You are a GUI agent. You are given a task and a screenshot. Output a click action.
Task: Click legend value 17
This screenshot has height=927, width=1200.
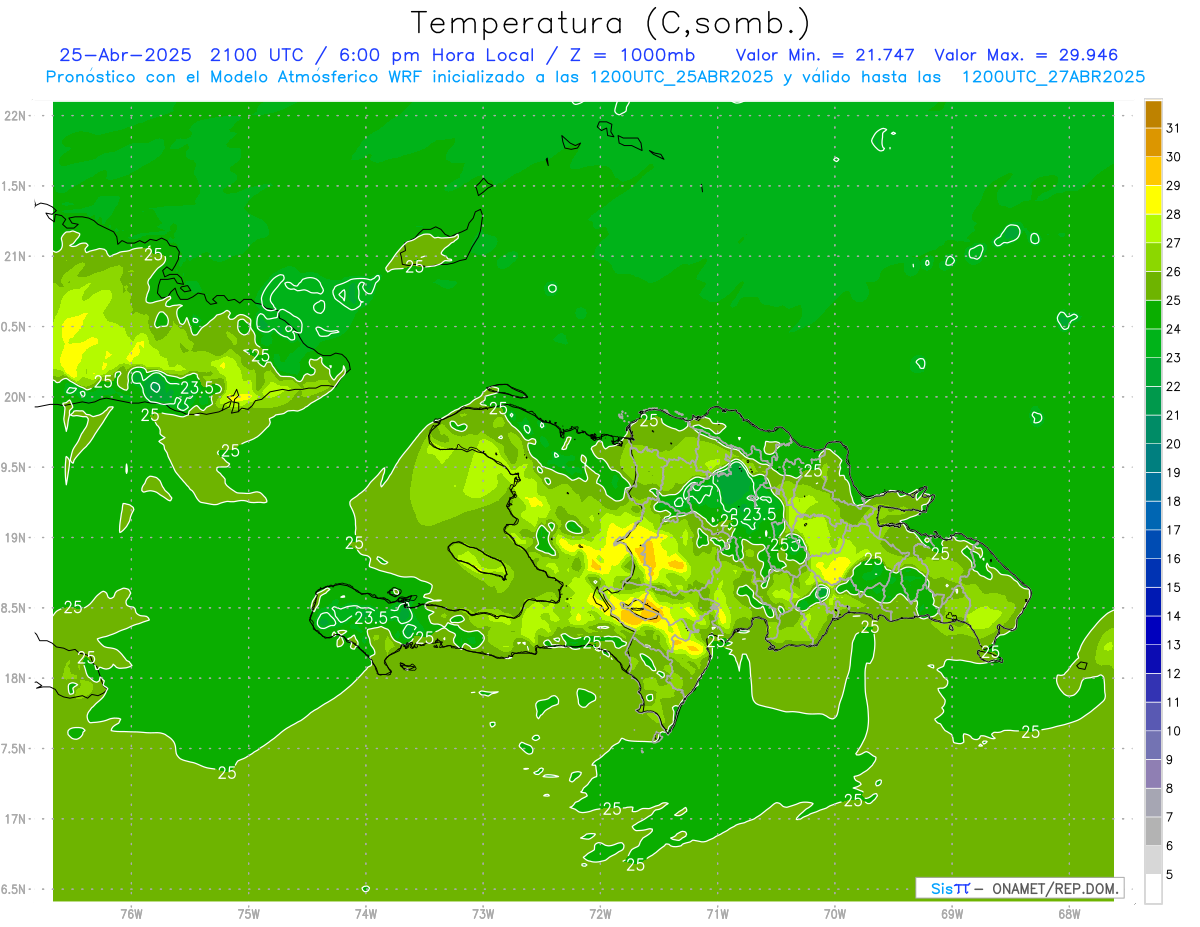[1173, 530]
